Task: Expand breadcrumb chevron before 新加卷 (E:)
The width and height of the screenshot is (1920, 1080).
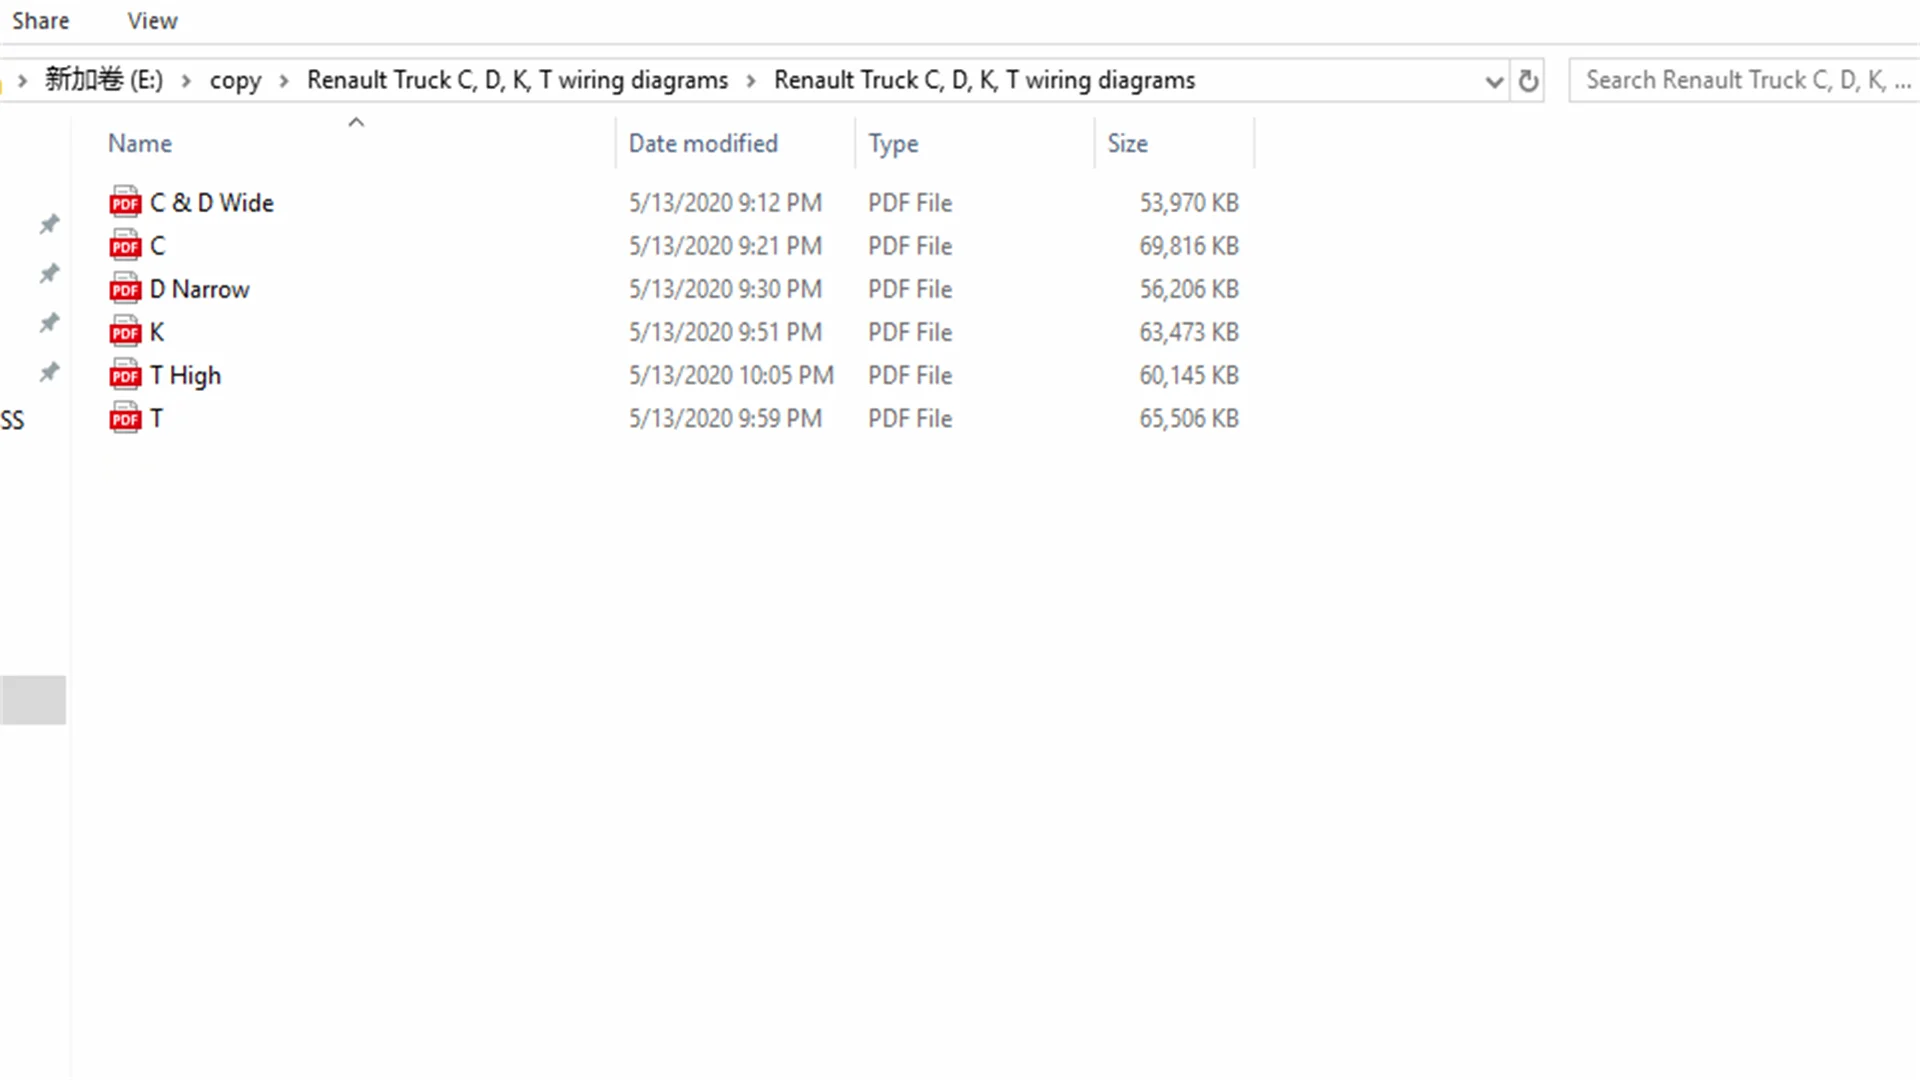Action: coord(22,81)
